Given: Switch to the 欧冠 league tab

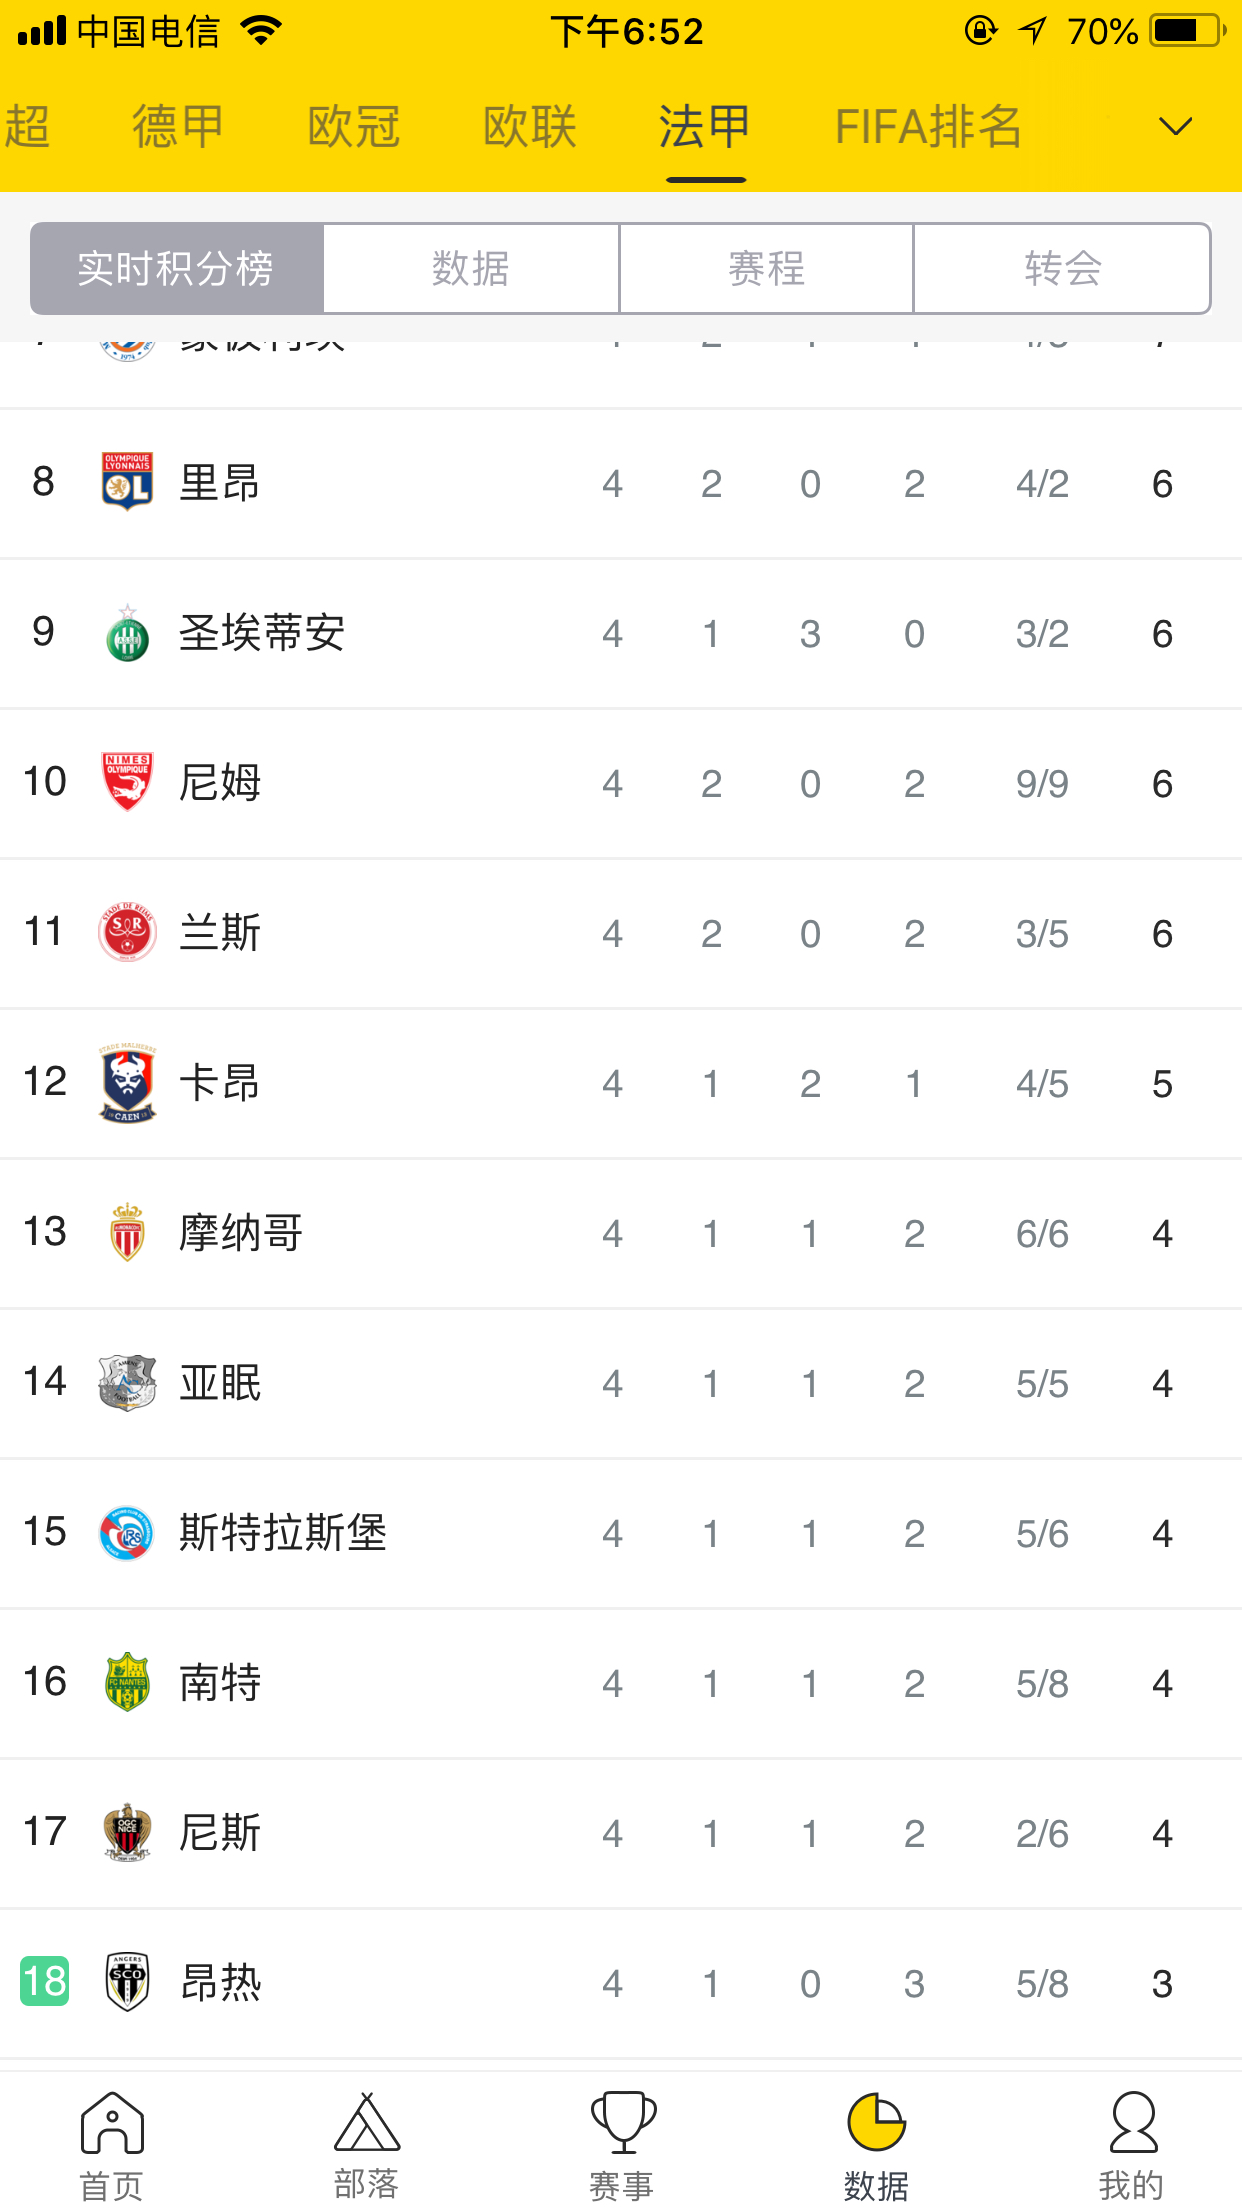Looking at the screenshot, I should click(354, 127).
